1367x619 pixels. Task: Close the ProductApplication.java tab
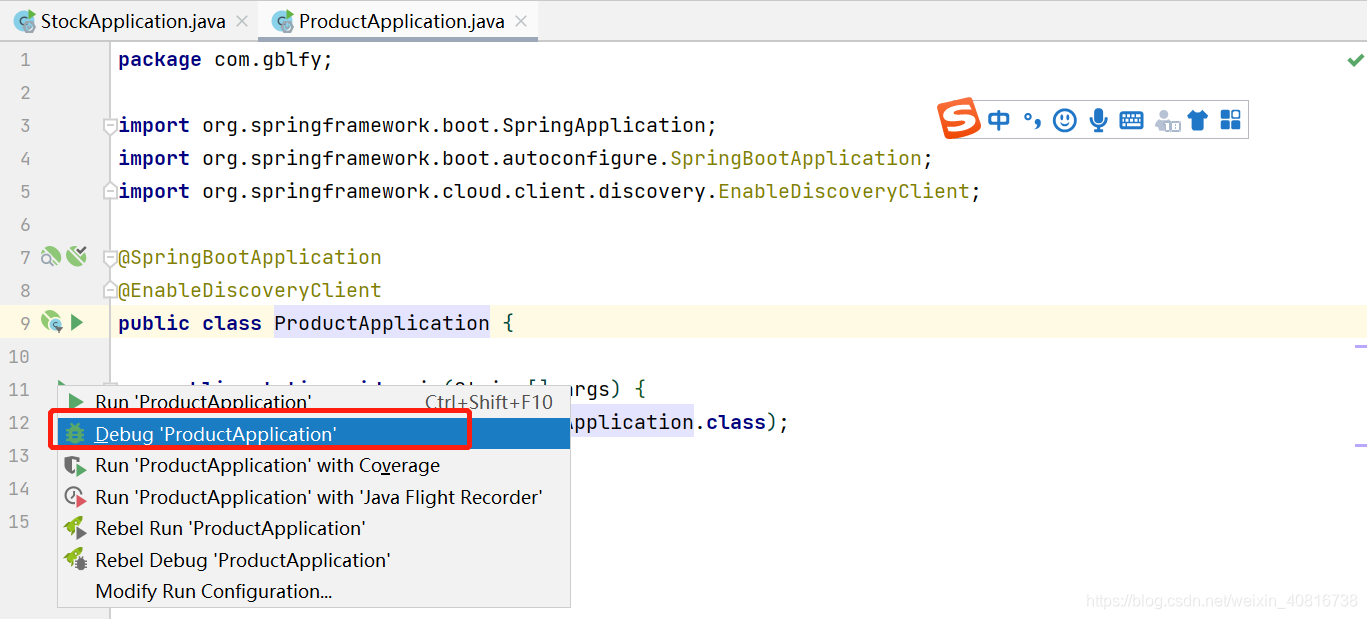coord(521,21)
